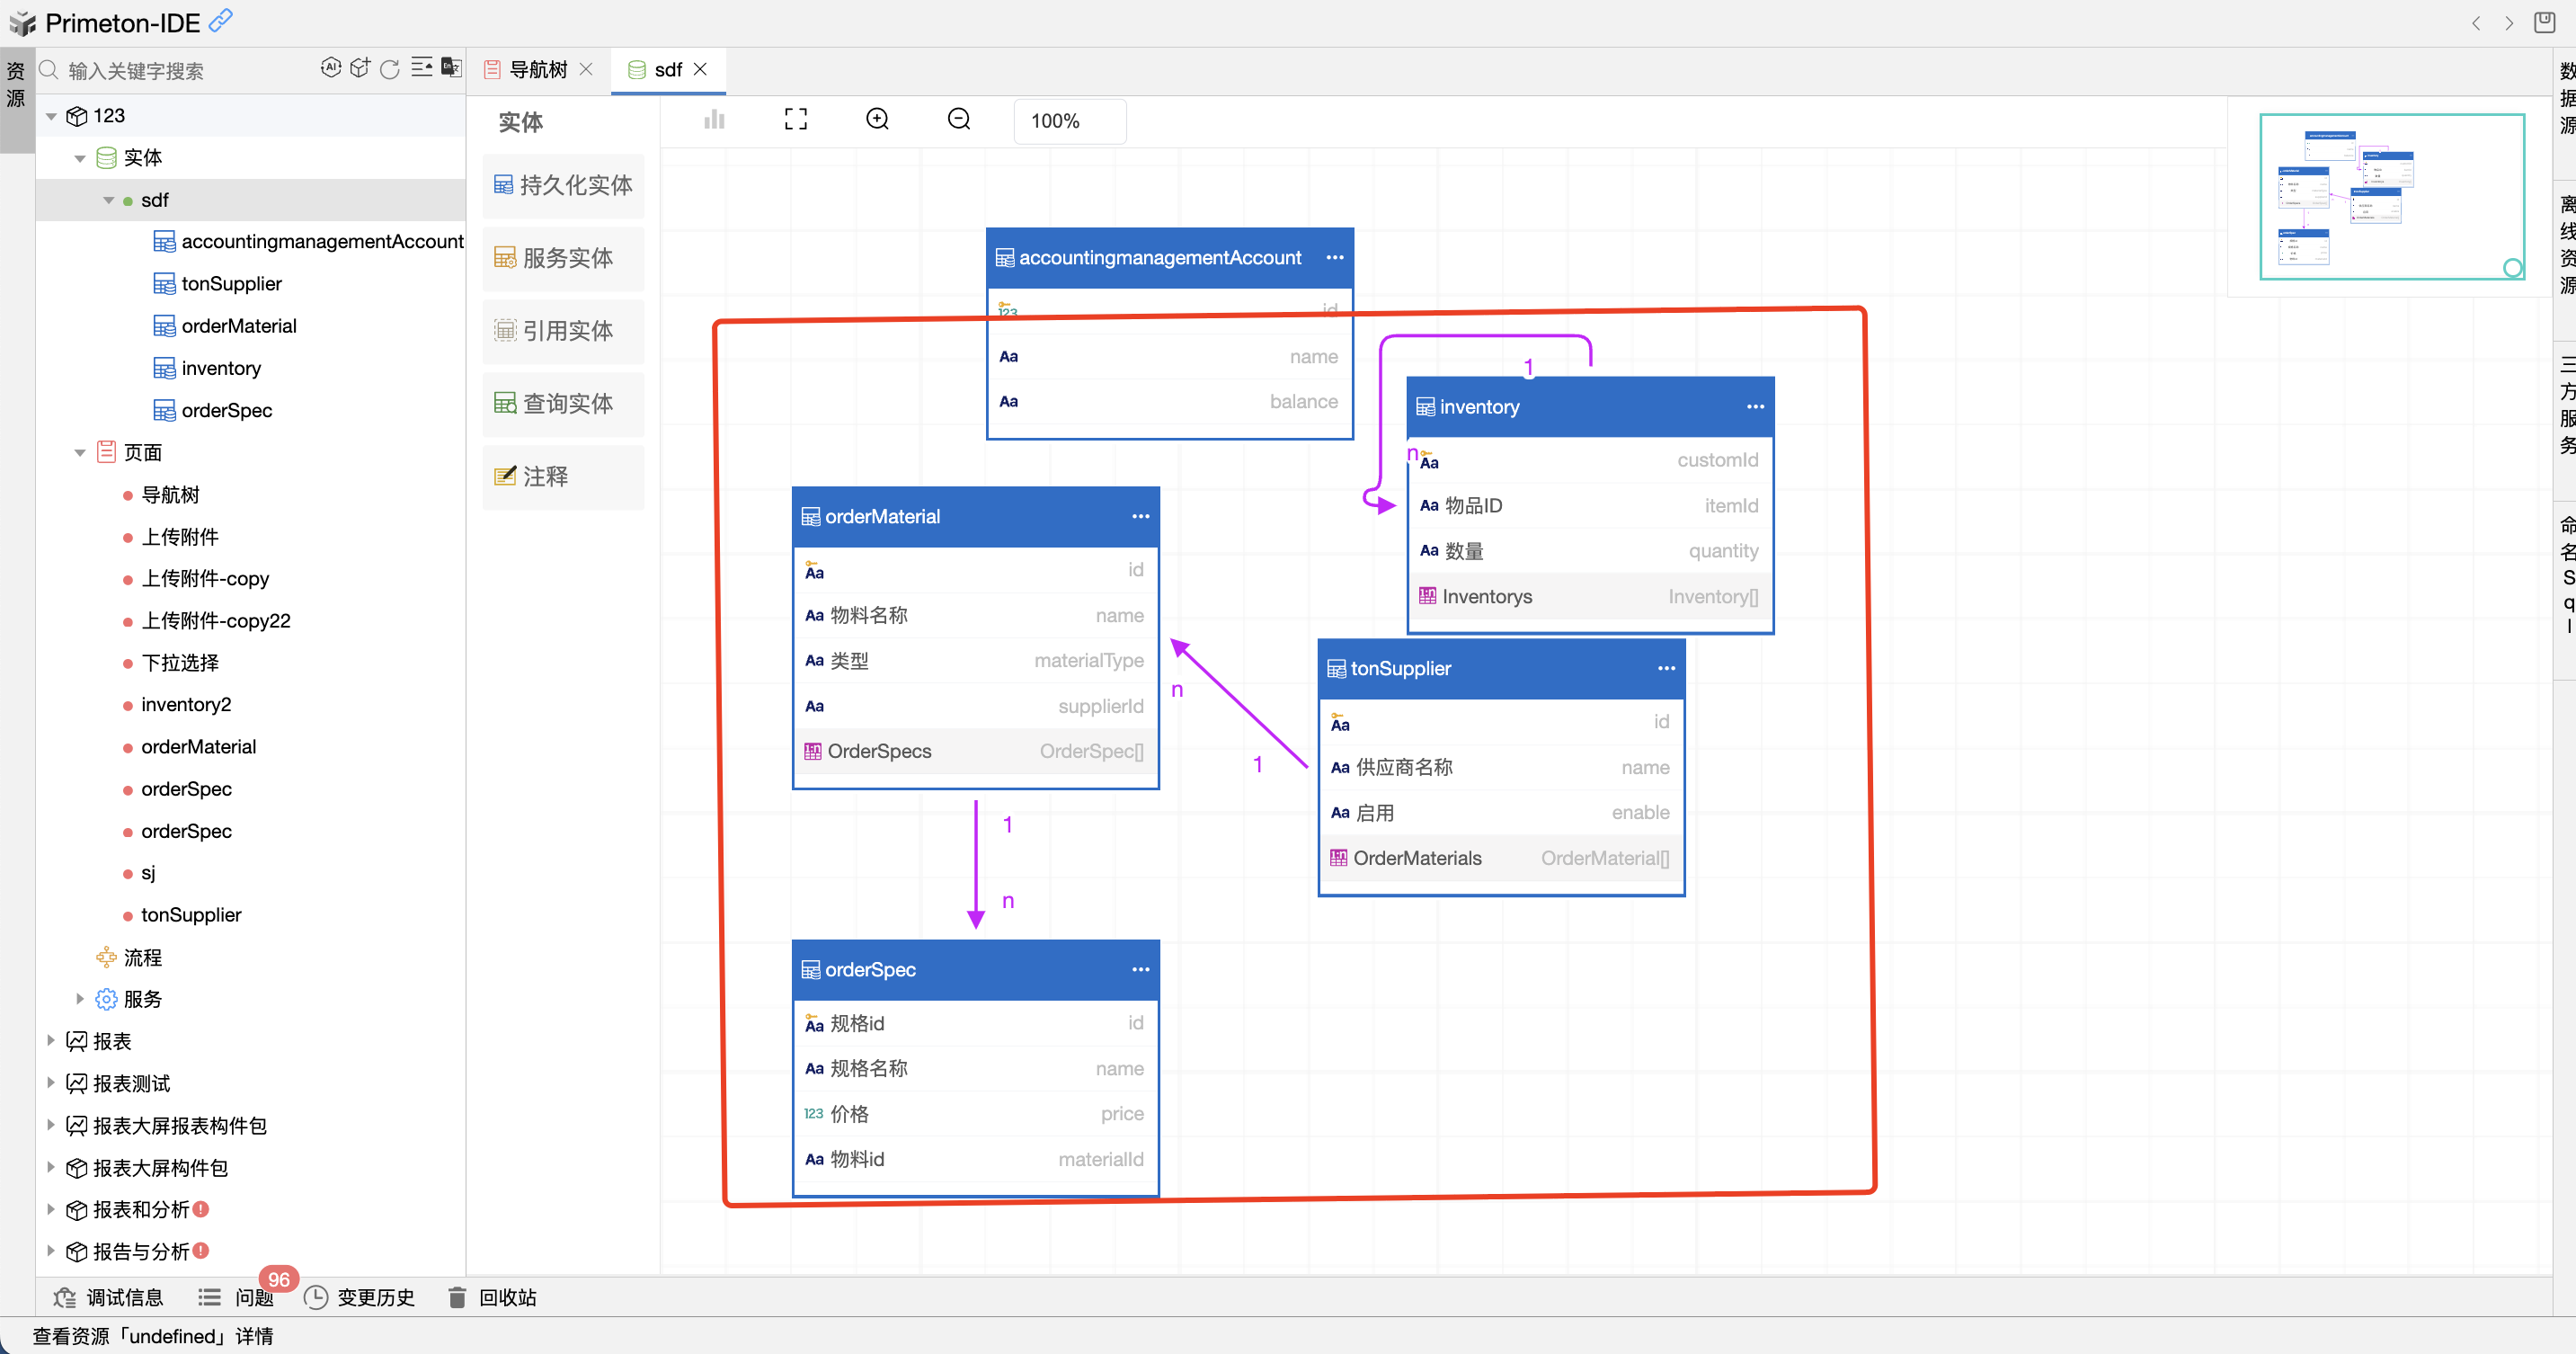
Task: Collapse the 页面 folder
Action: [x=79, y=453]
